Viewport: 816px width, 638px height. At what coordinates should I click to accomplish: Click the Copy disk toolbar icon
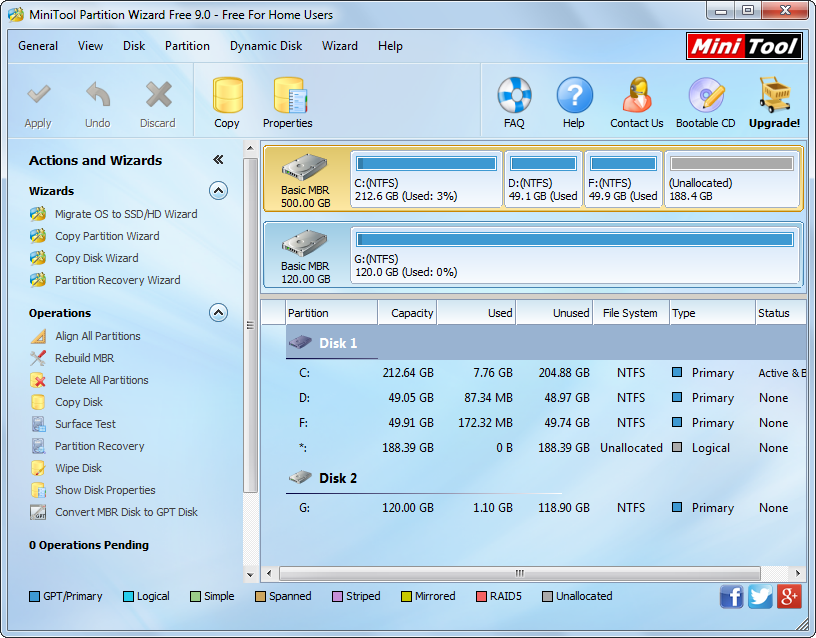(227, 95)
